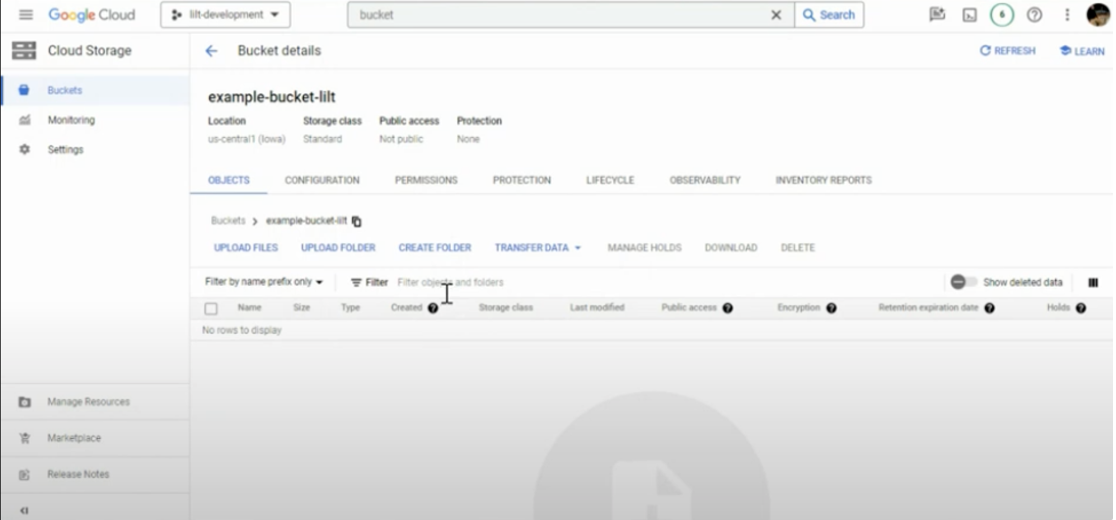Clear the search box with X
Screen dimensions: 1116x520
click(x=776, y=15)
